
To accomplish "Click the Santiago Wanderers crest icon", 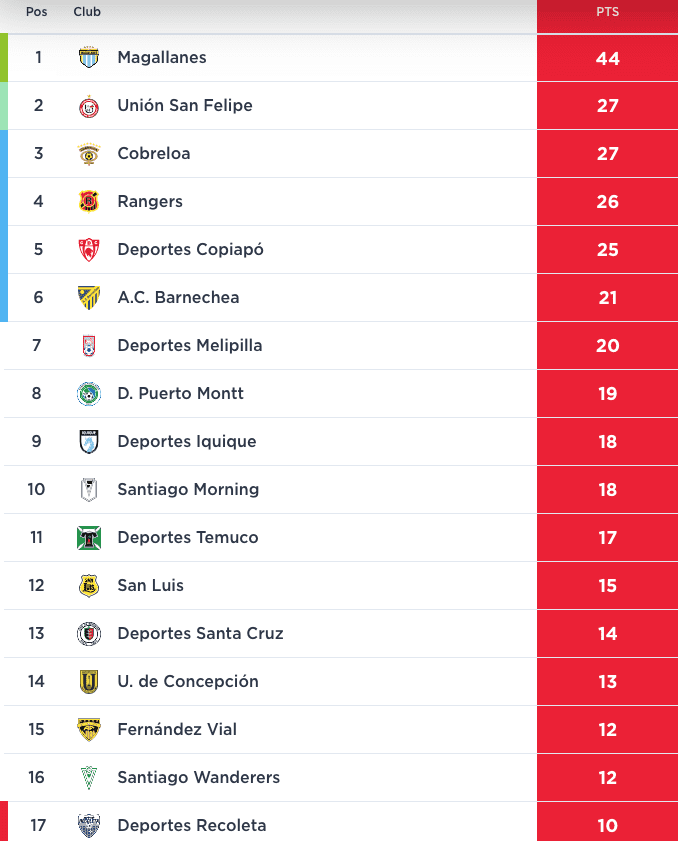I will pos(89,778).
